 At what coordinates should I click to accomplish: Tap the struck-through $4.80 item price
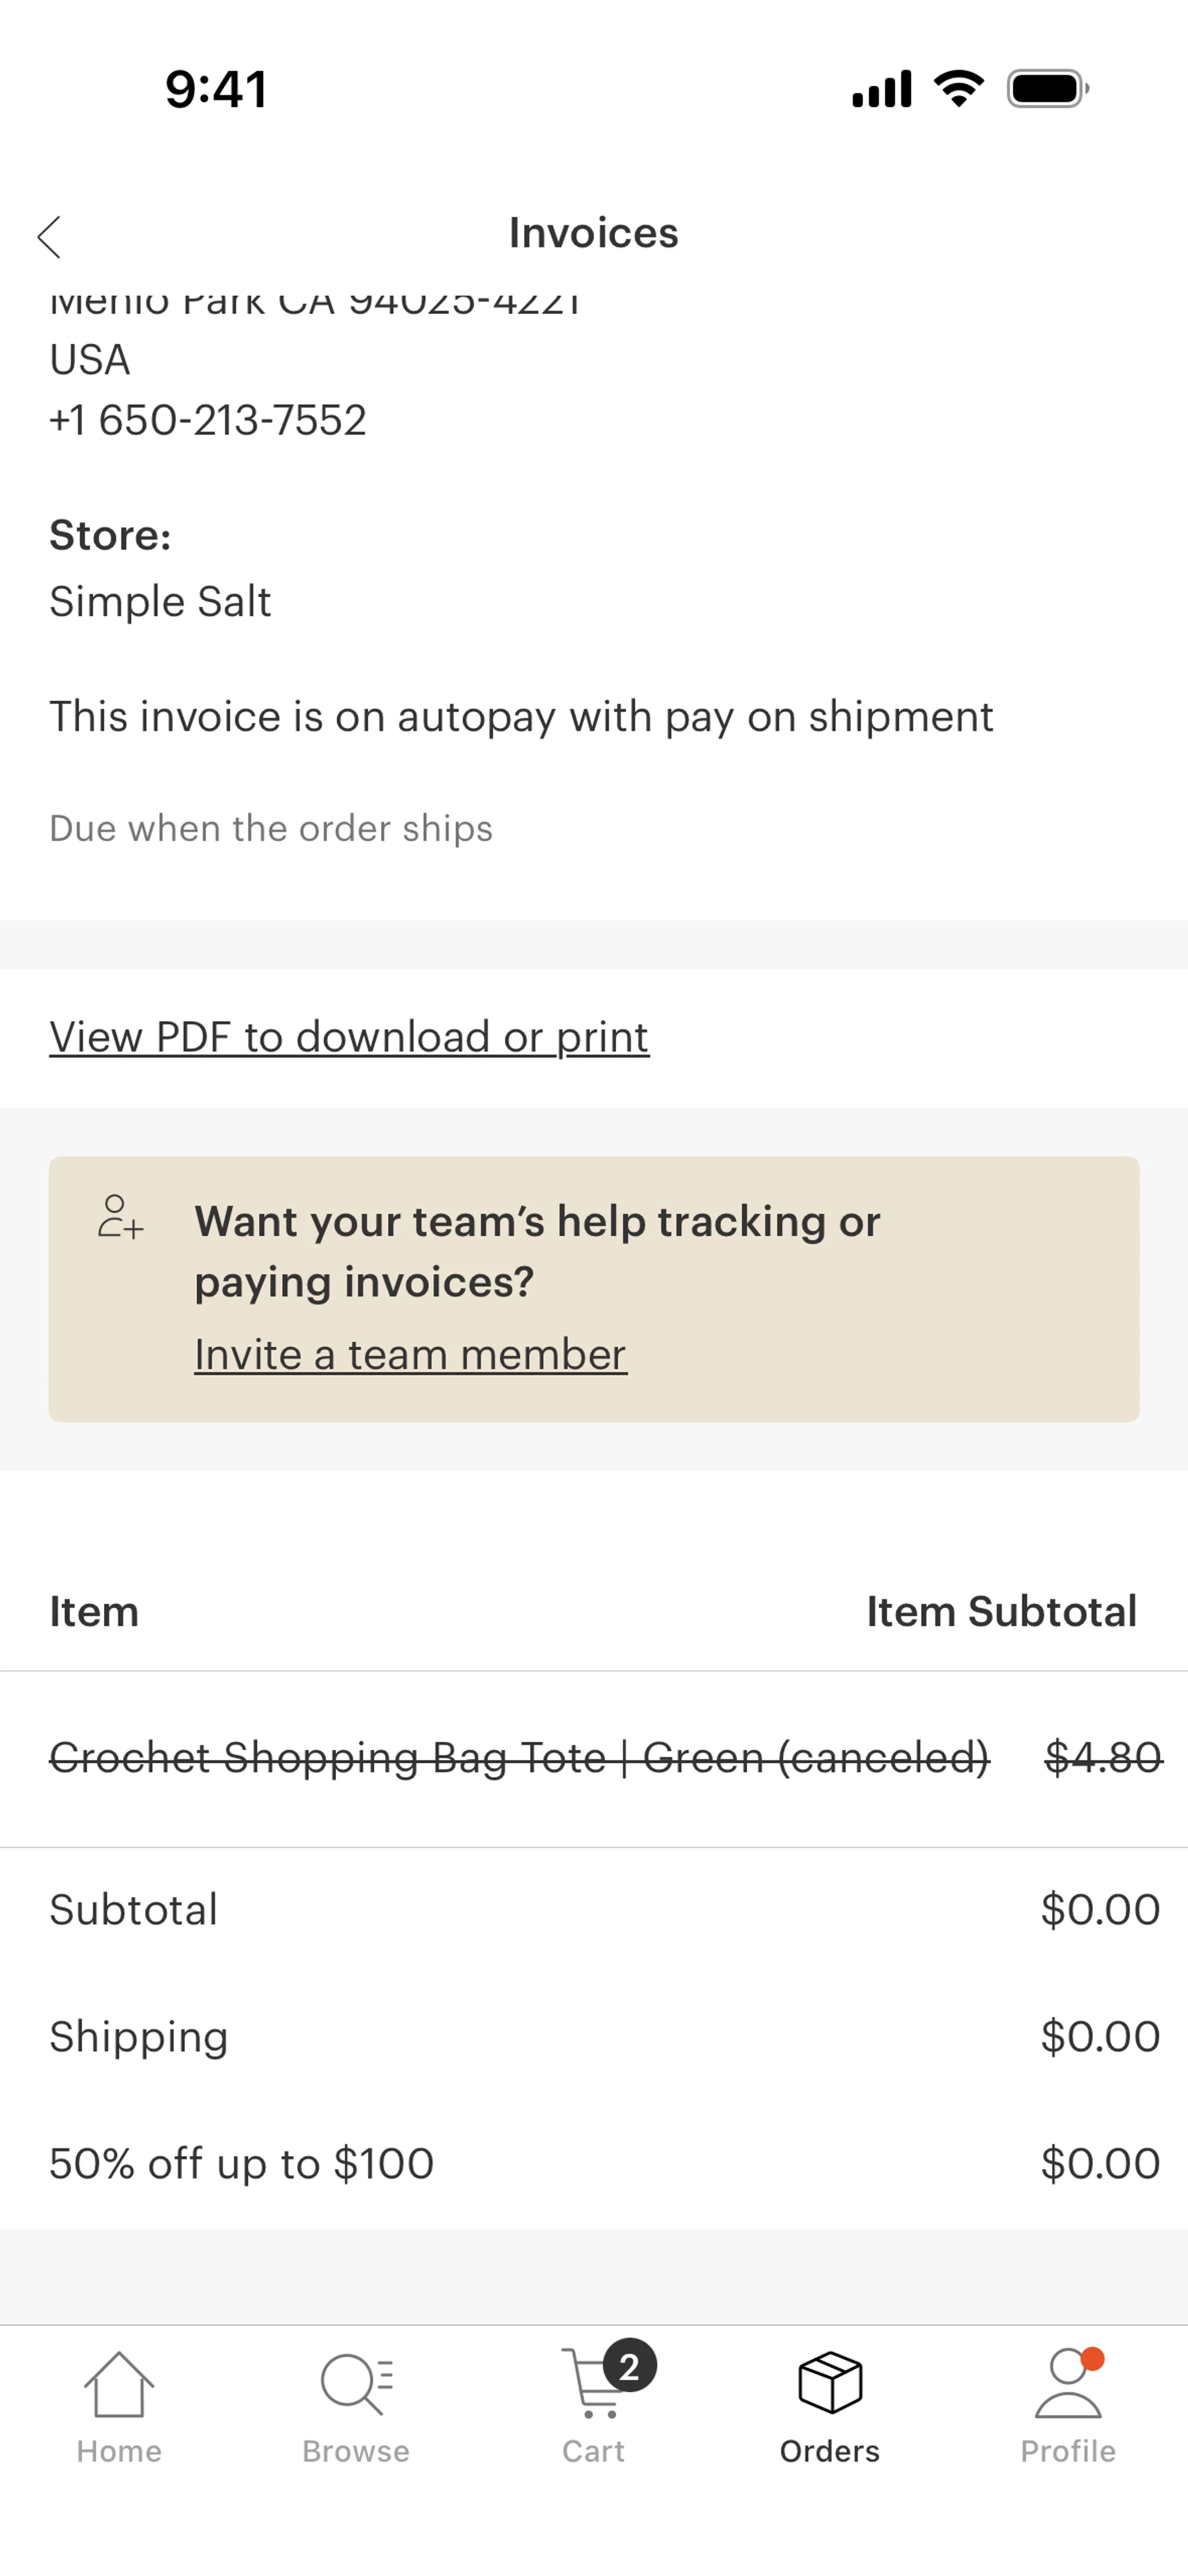coord(1102,1757)
